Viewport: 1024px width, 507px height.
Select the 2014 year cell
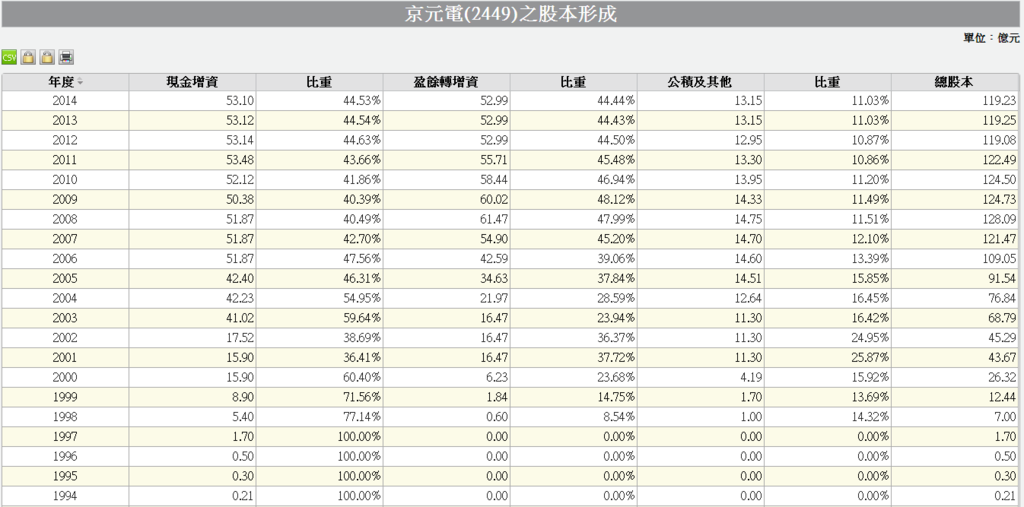click(x=65, y=101)
